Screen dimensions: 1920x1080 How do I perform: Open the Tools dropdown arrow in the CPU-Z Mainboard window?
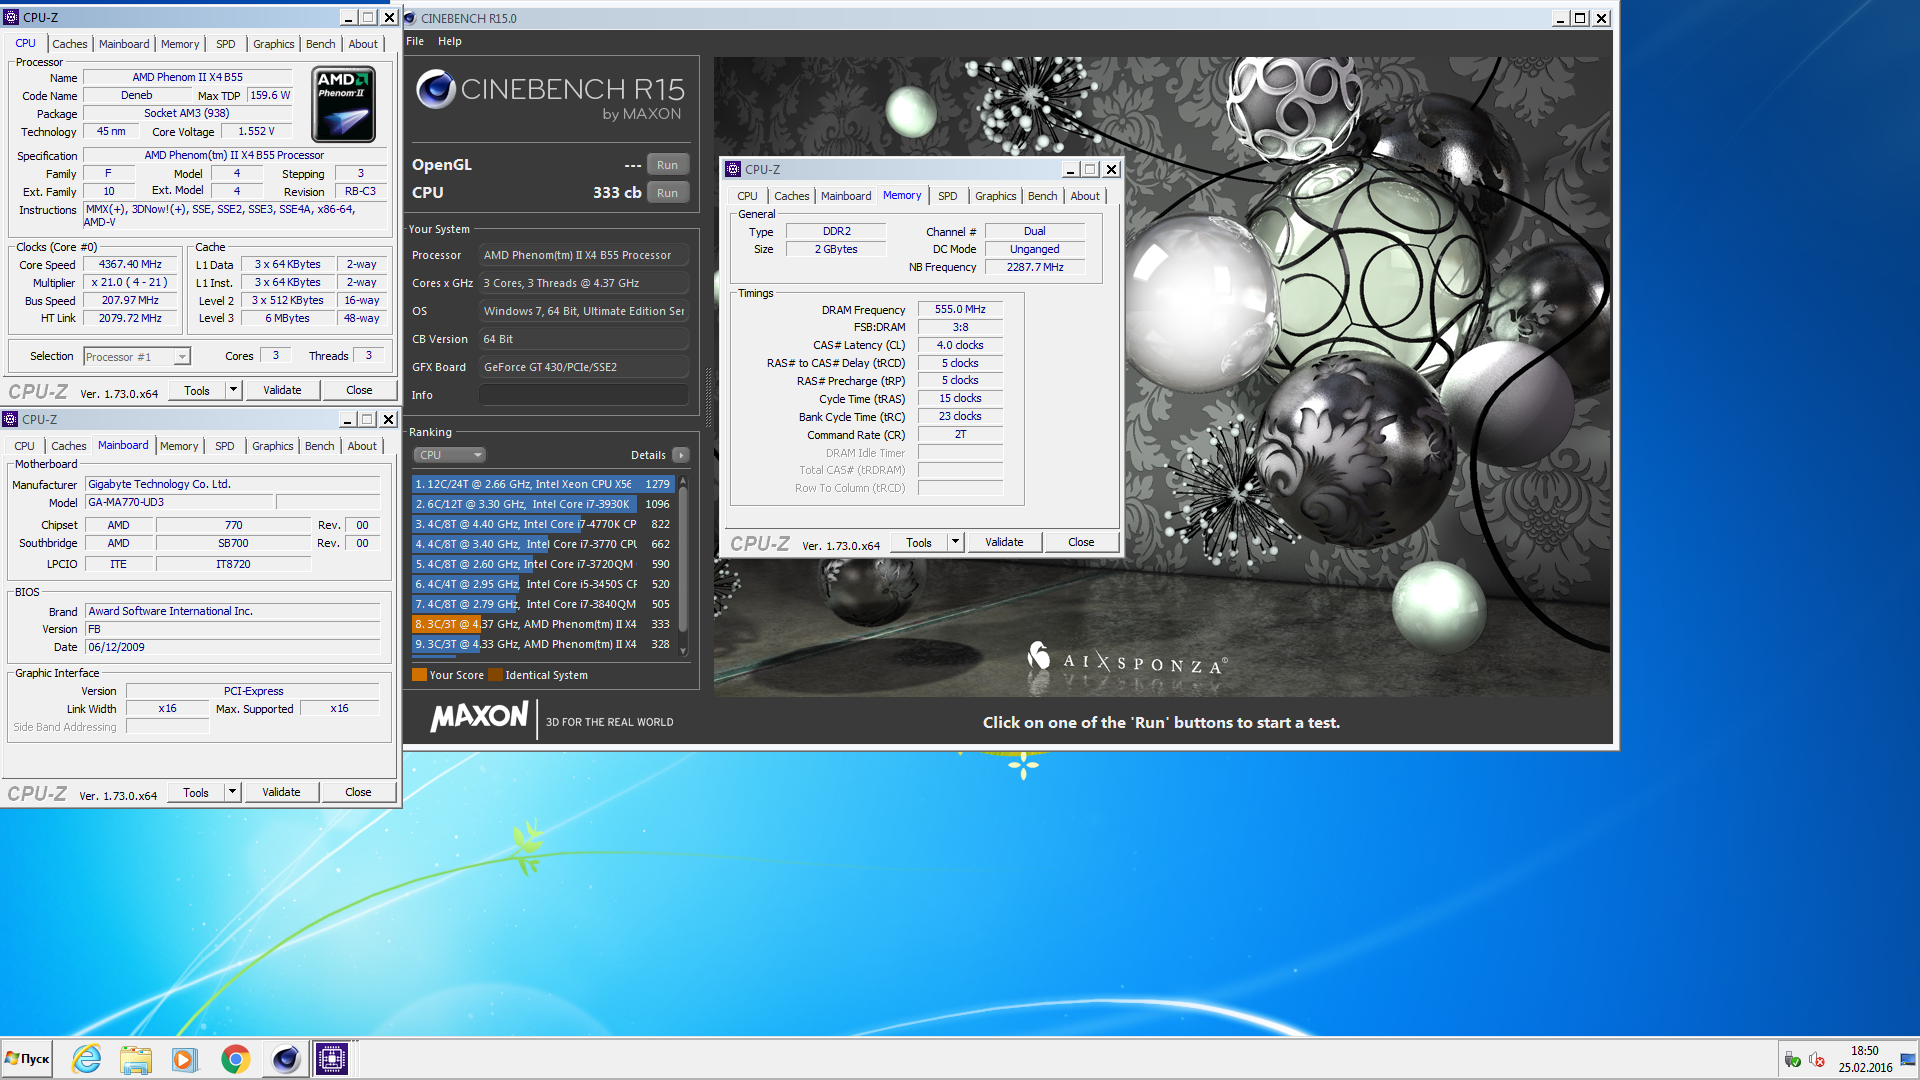coord(232,792)
